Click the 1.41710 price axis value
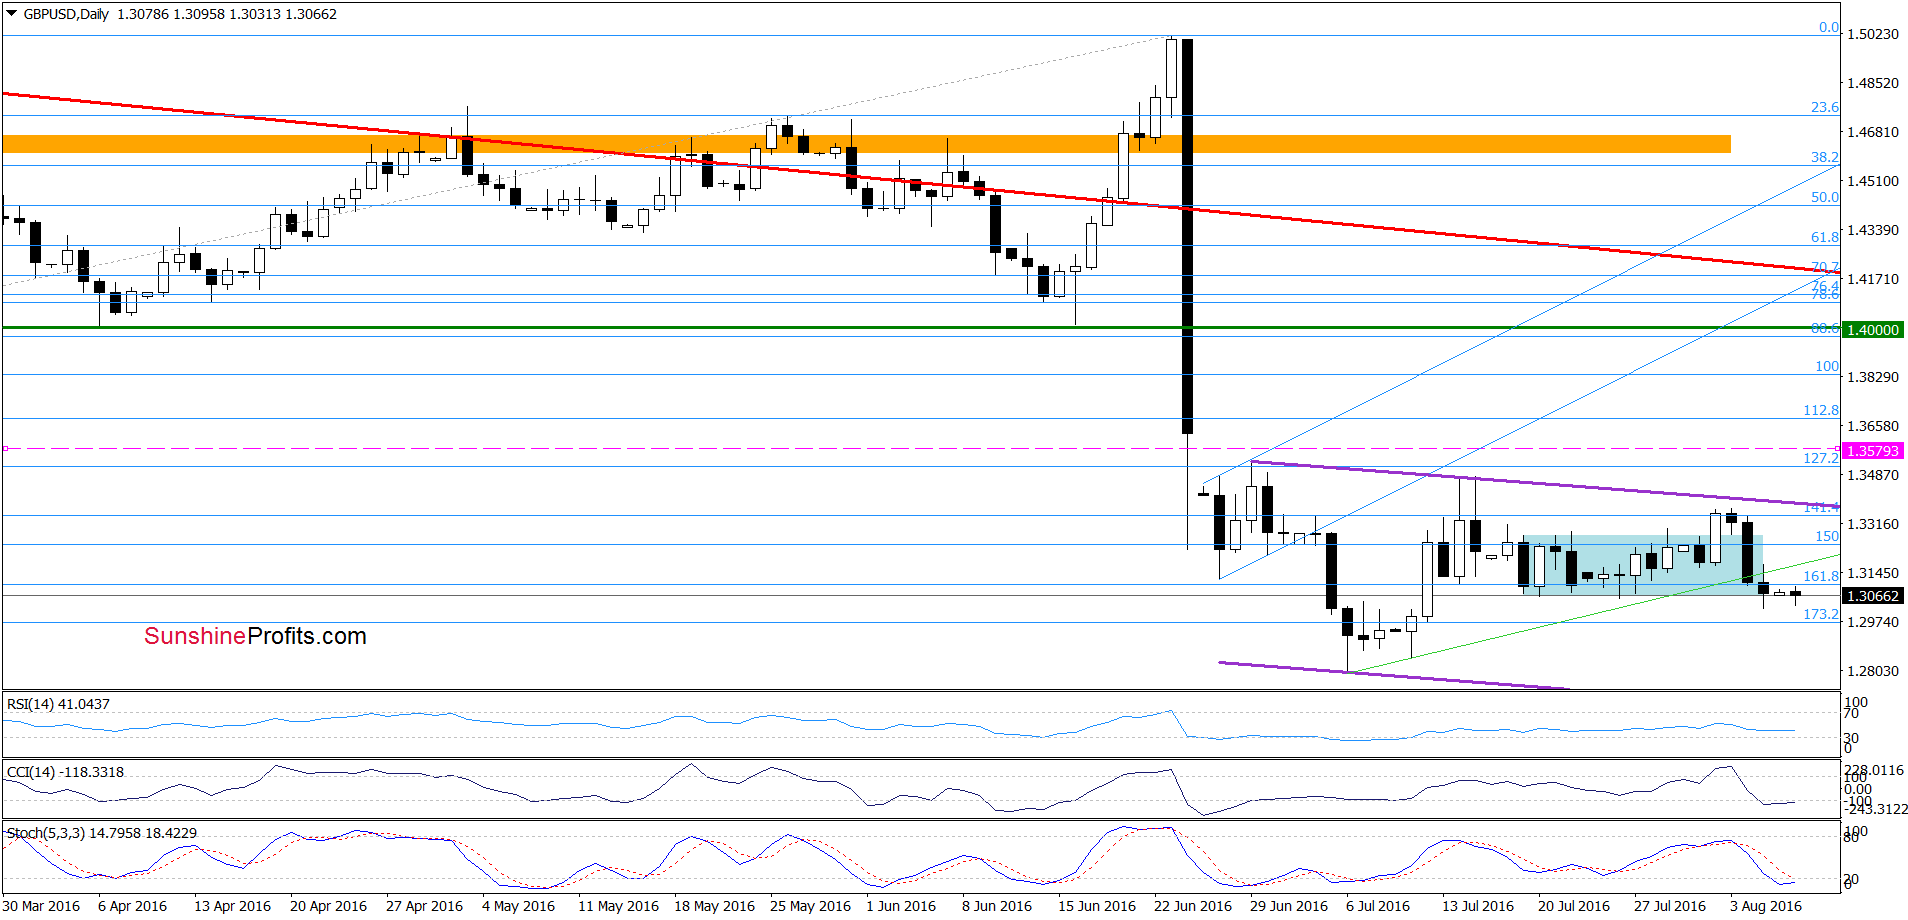This screenshot has width=1908, height=920. point(1872,279)
